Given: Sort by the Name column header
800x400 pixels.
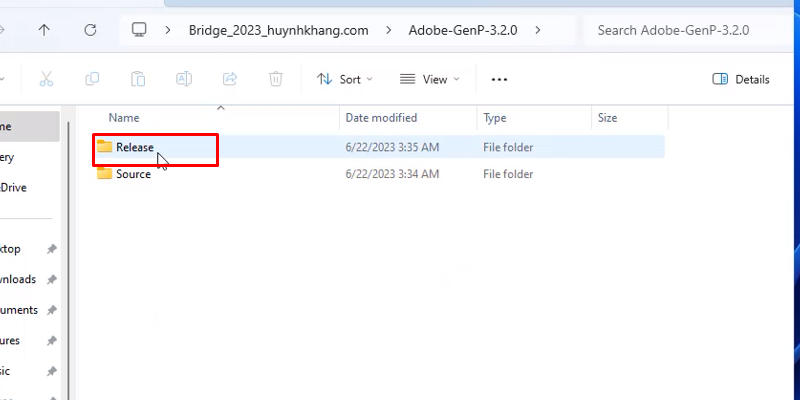Looking at the screenshot, I should (123, 118).
